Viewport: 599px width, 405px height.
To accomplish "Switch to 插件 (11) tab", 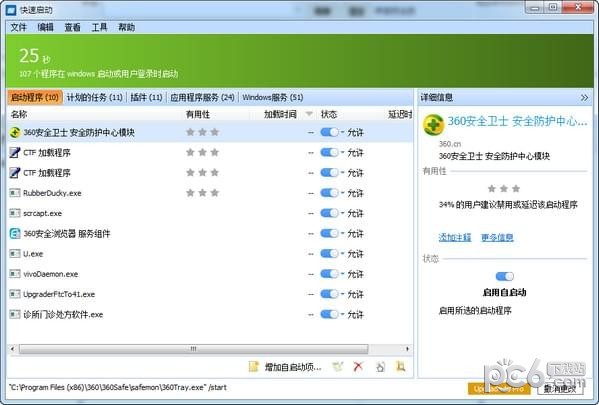I will (x=146, y=97).
